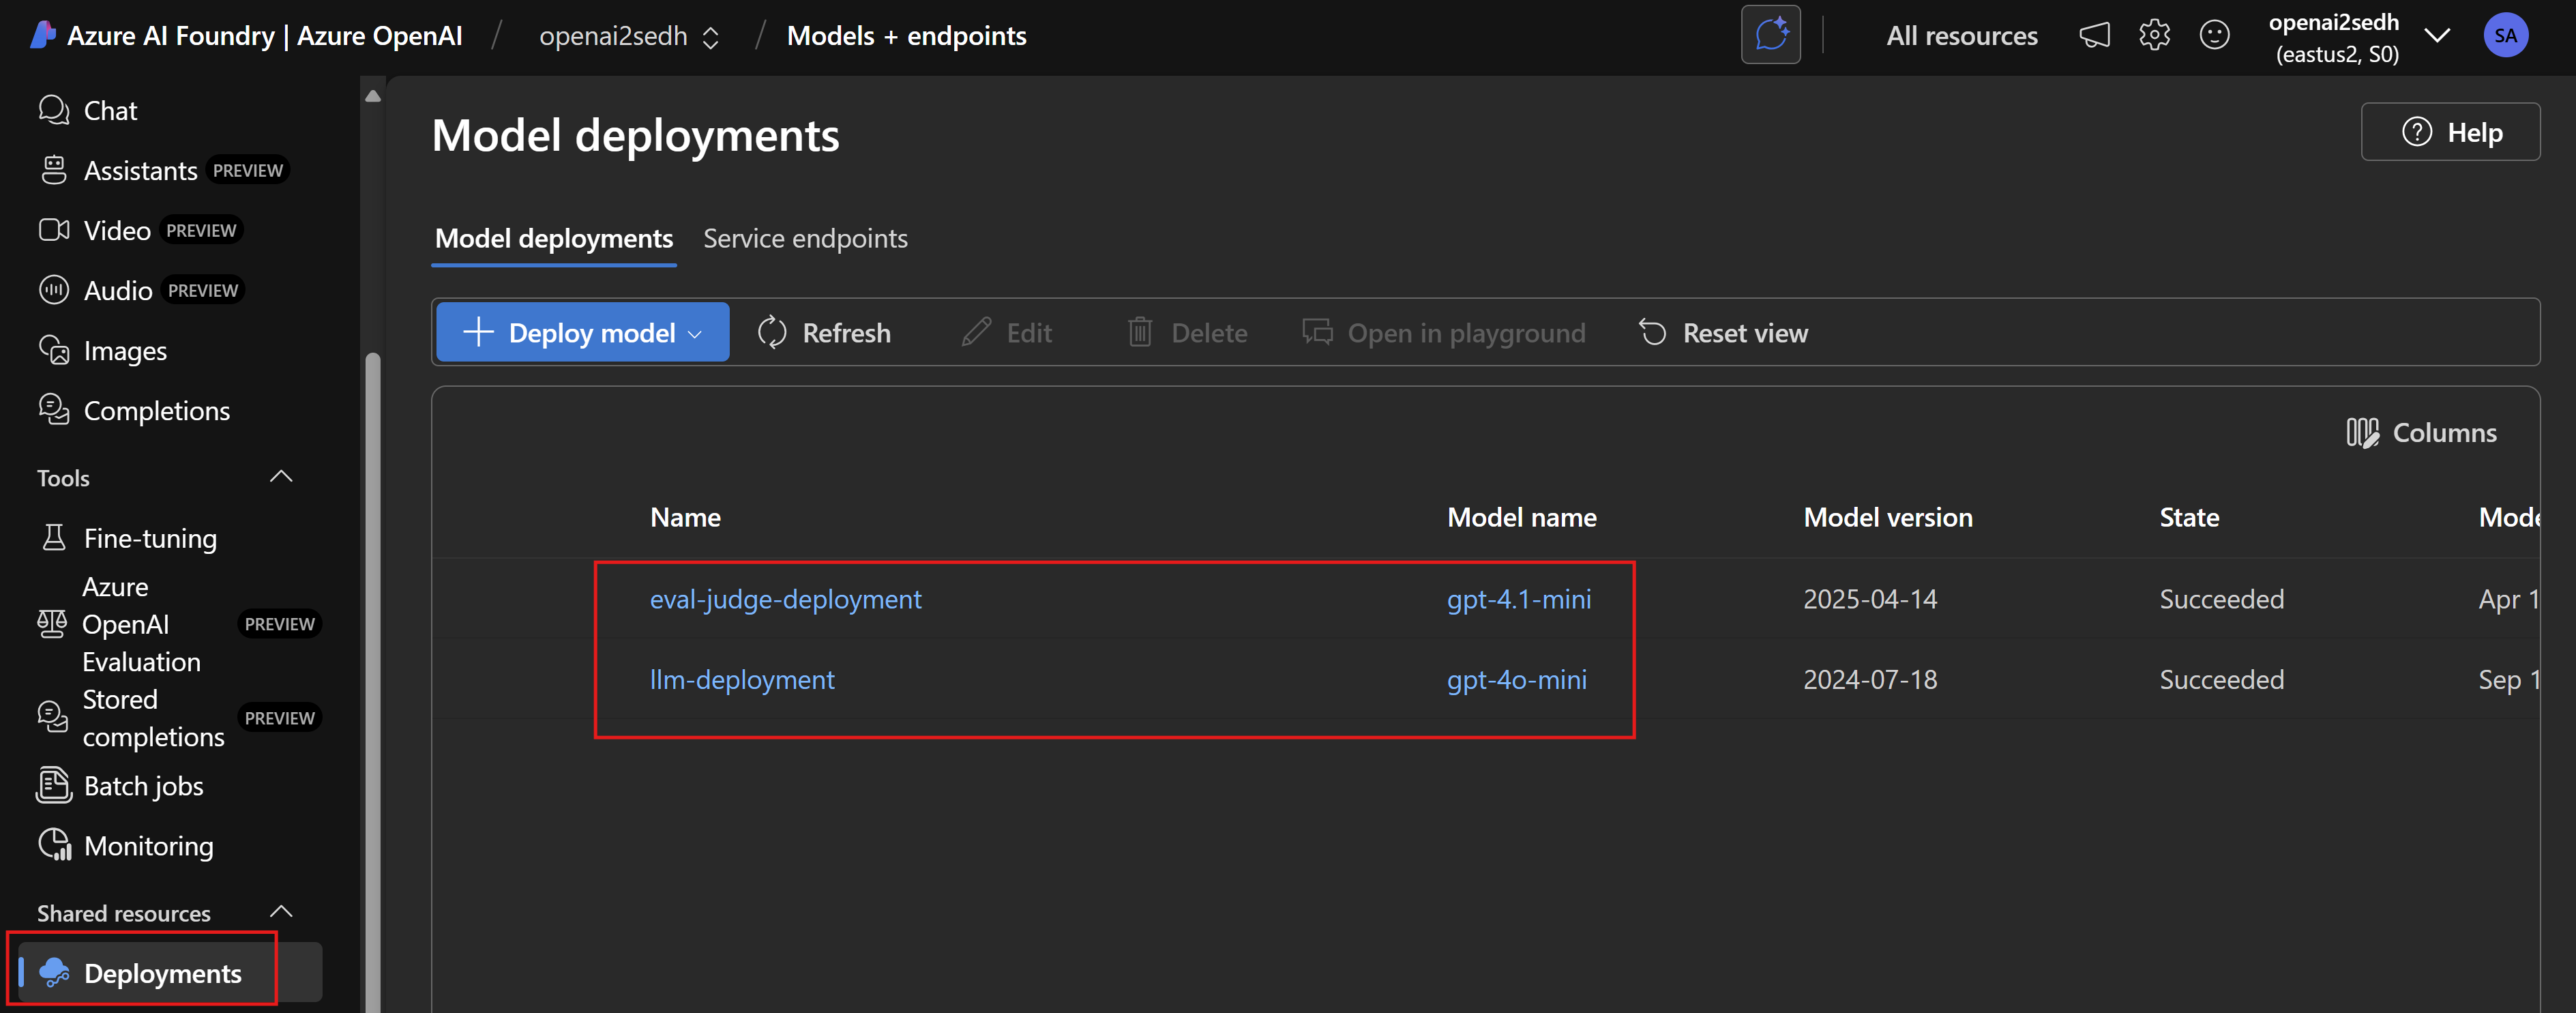Click sidebar scroll-up arrow
Screen dimensions: 2576x1013
click(373, 96)
